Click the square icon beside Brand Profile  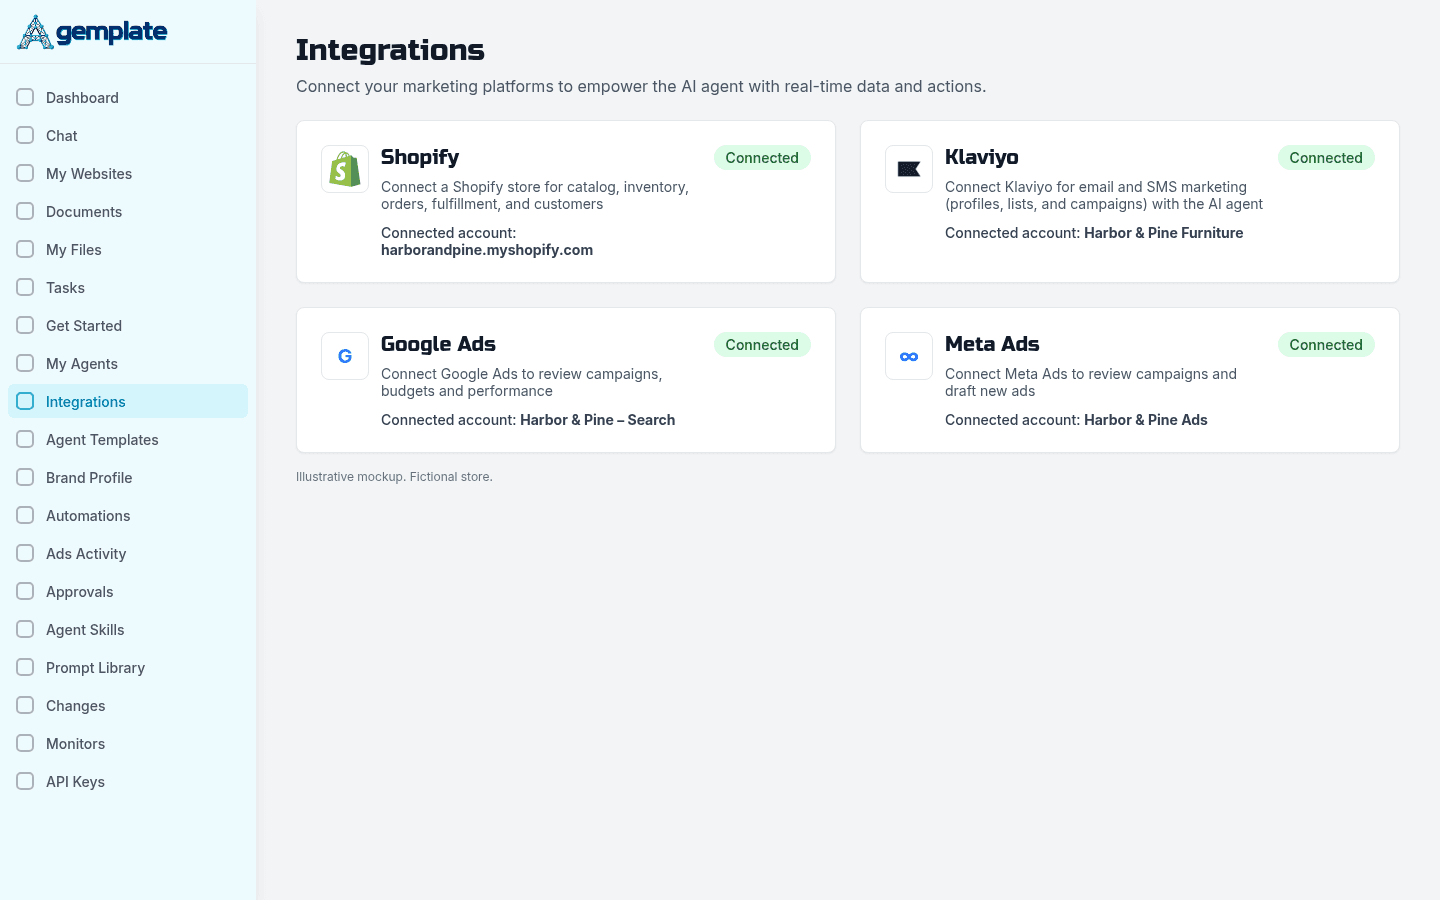coord(25,477)
